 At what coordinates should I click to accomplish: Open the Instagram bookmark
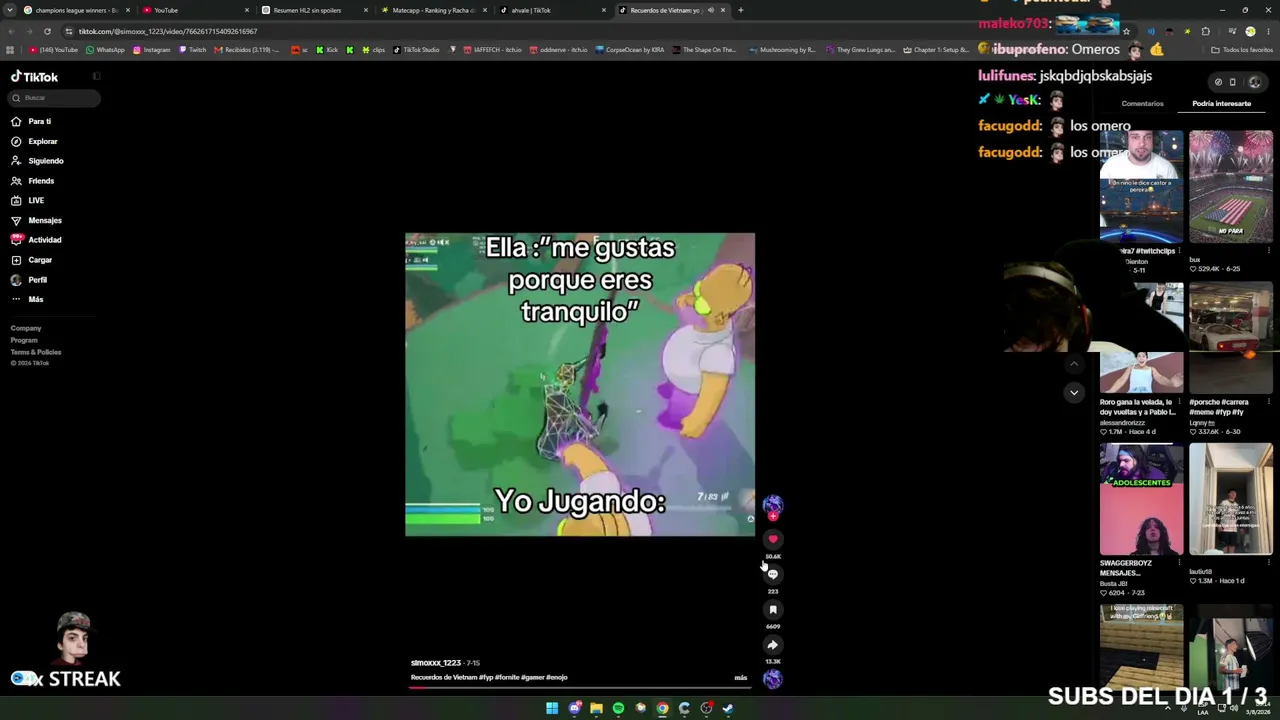point(152,50)
